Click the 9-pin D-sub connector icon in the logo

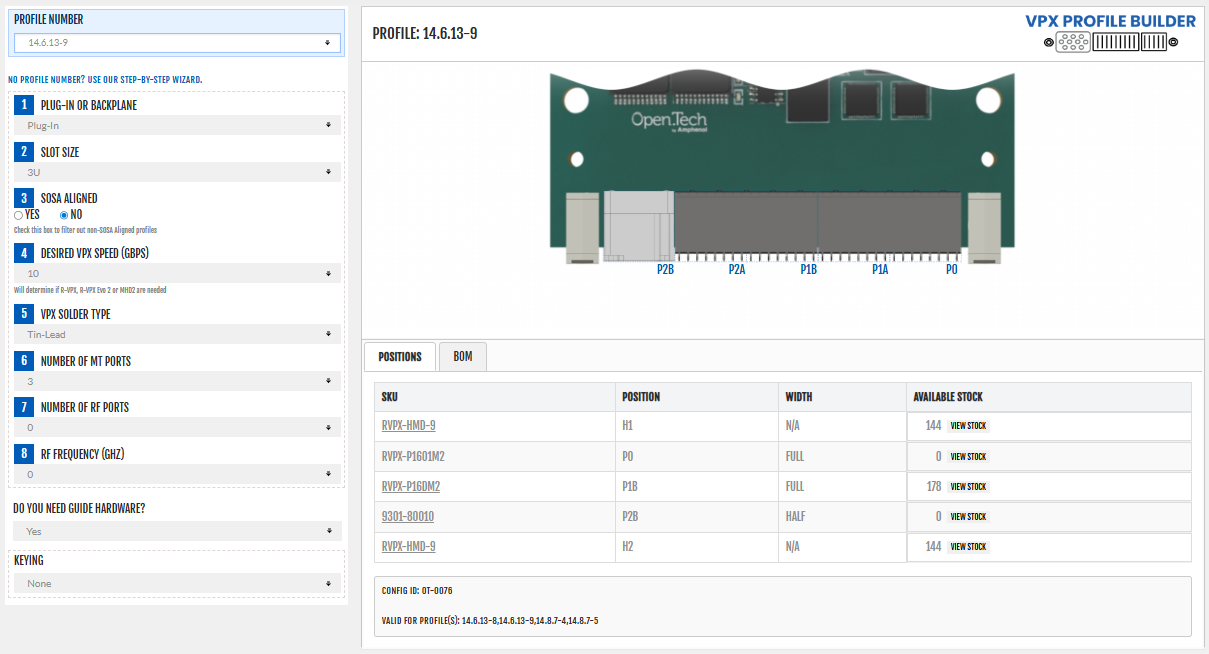(x=1072, y=42)
